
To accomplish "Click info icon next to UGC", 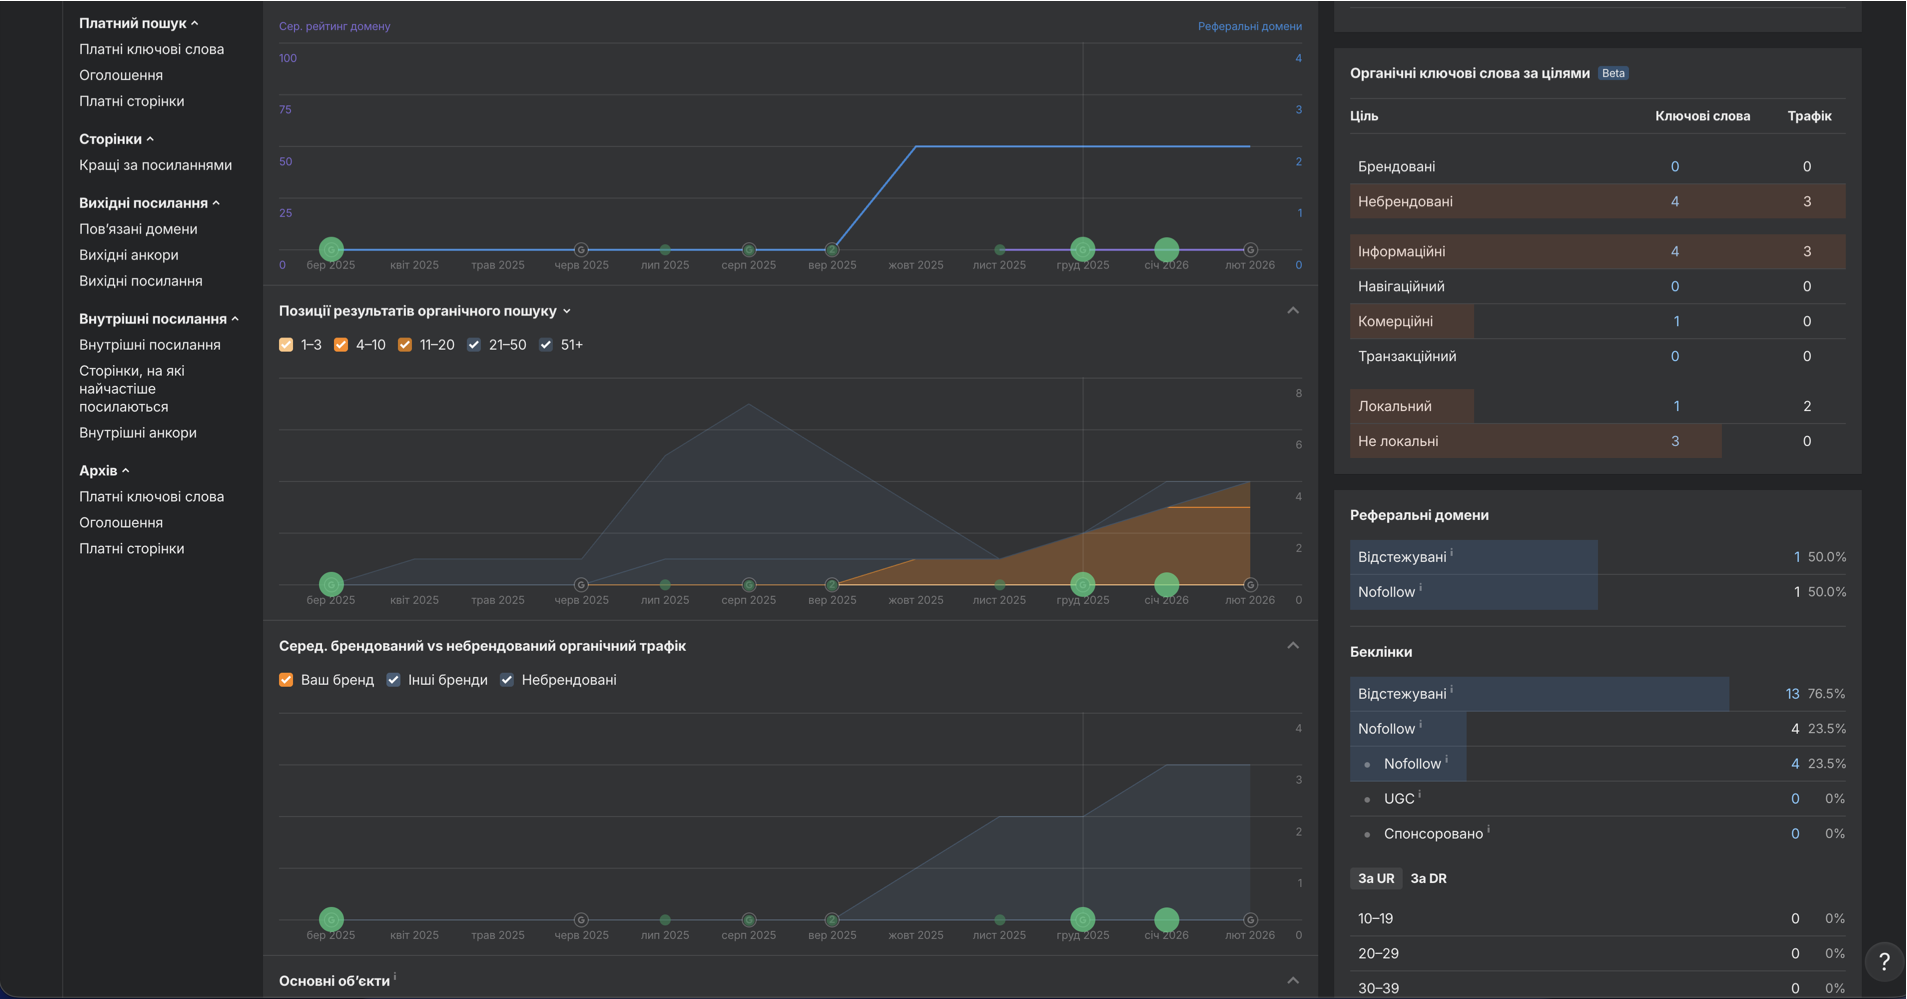I will coord(1420,795).
